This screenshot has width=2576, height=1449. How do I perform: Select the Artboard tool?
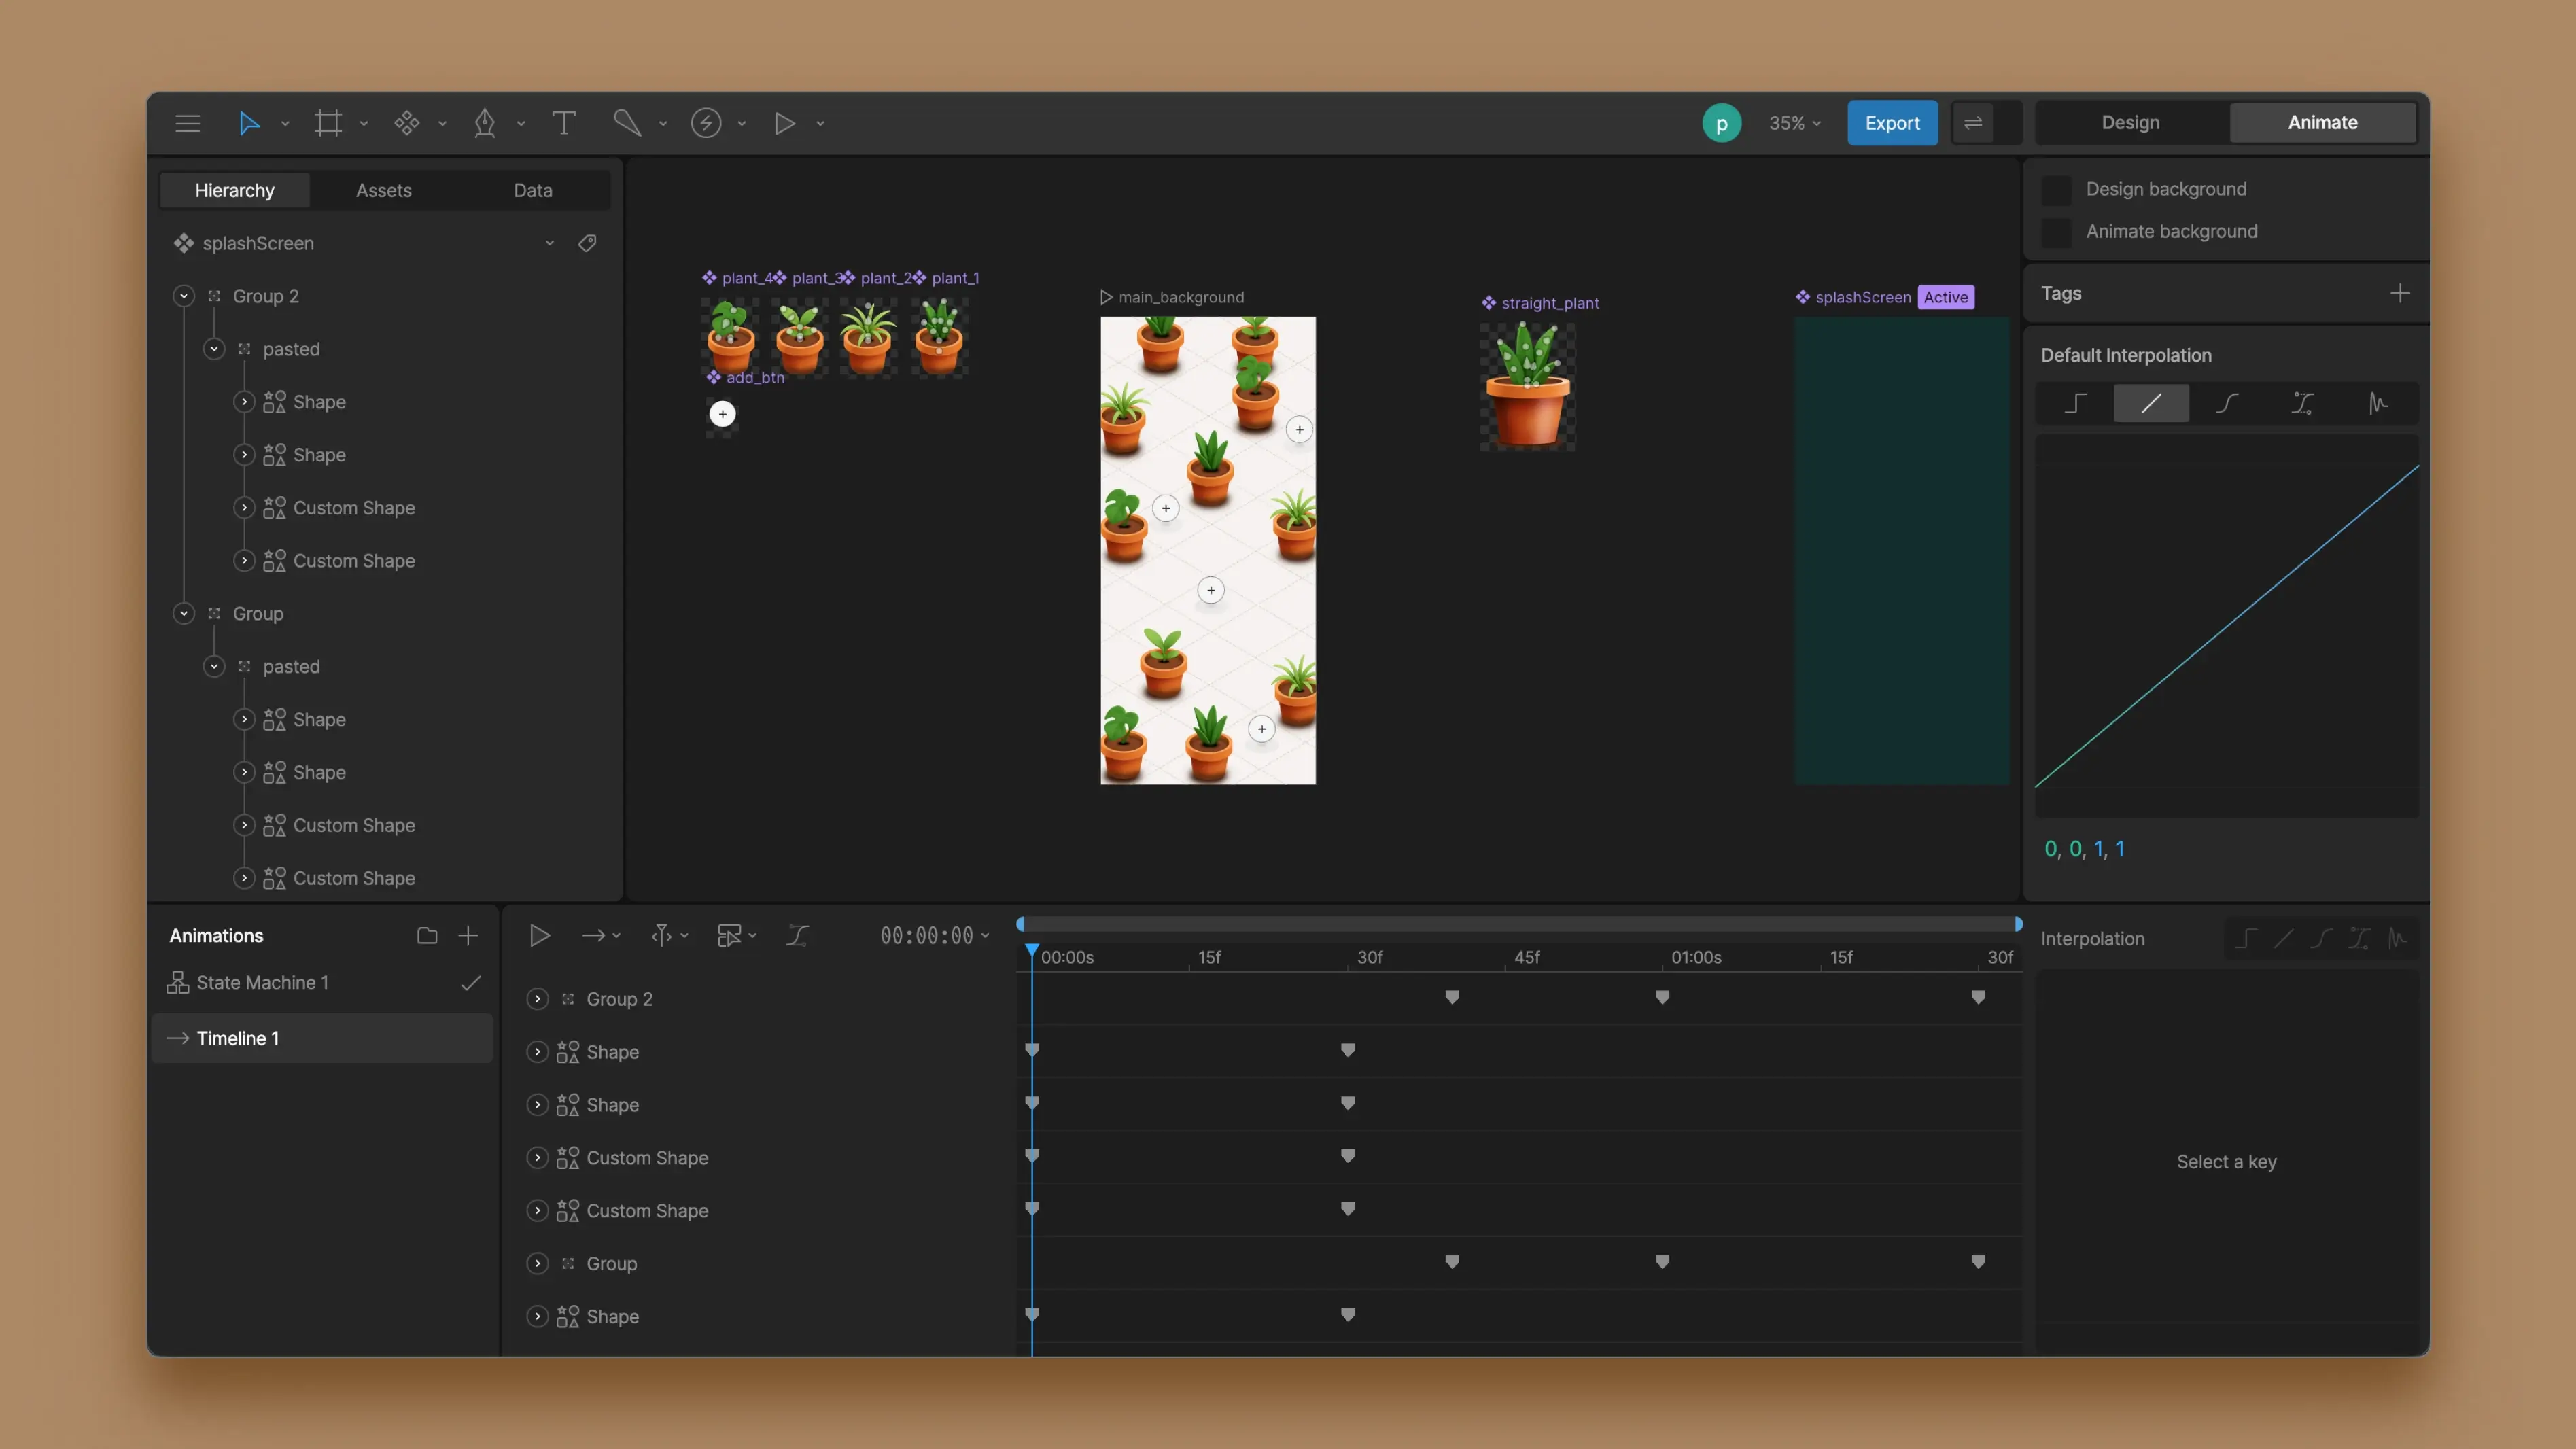click(328, 123)
